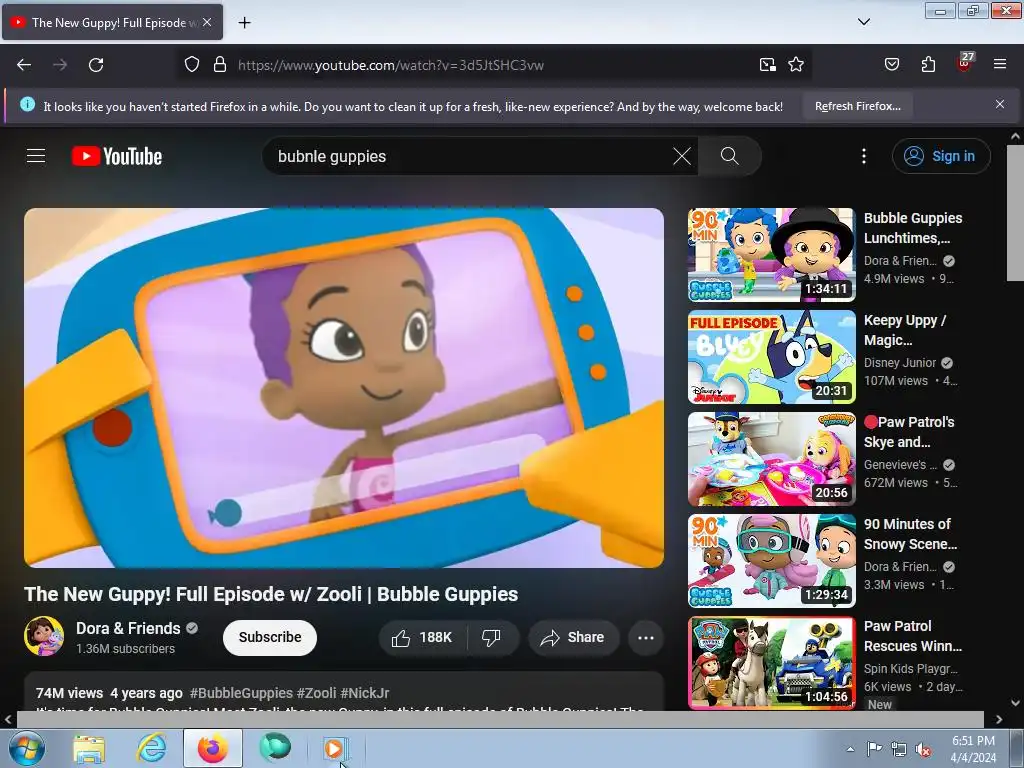1024x768 pixels.
Task: Close The New Guppy browser tab
Action: [207, 22]
